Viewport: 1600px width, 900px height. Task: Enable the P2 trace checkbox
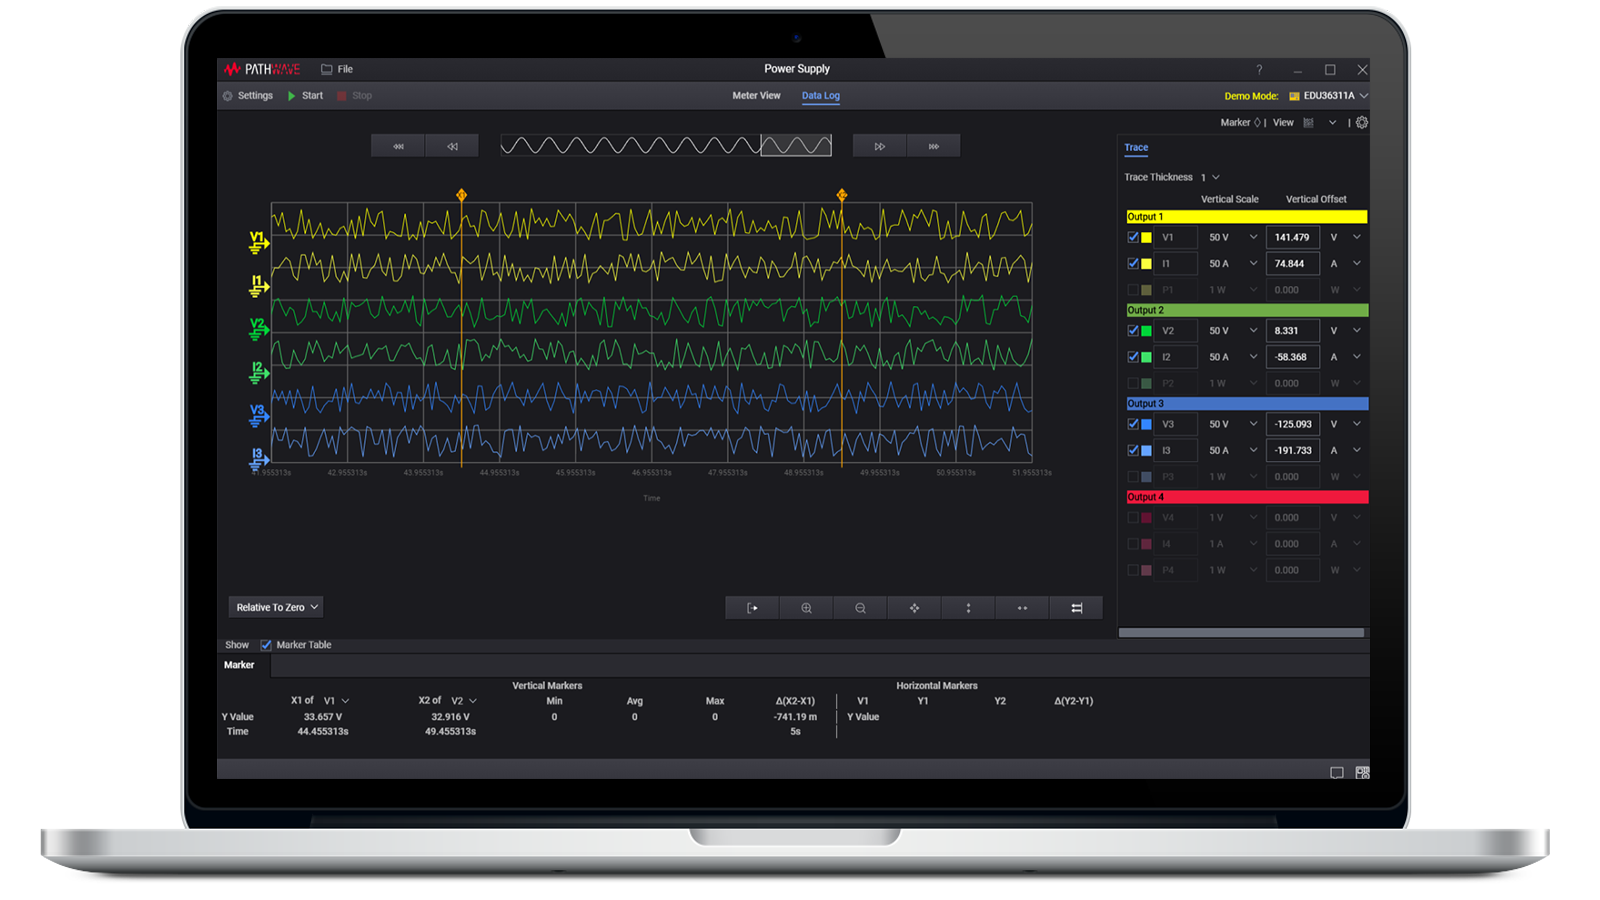click(x=1133, y=383)
